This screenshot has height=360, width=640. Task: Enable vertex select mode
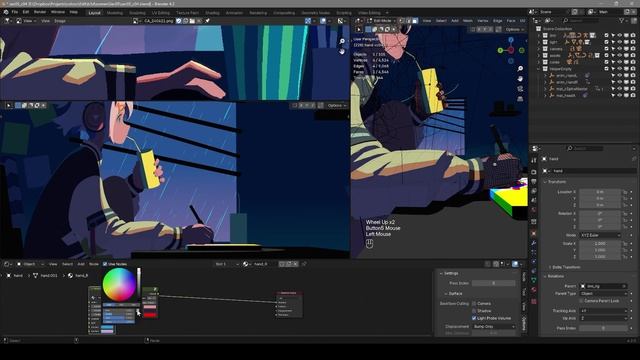pos(402,21)
